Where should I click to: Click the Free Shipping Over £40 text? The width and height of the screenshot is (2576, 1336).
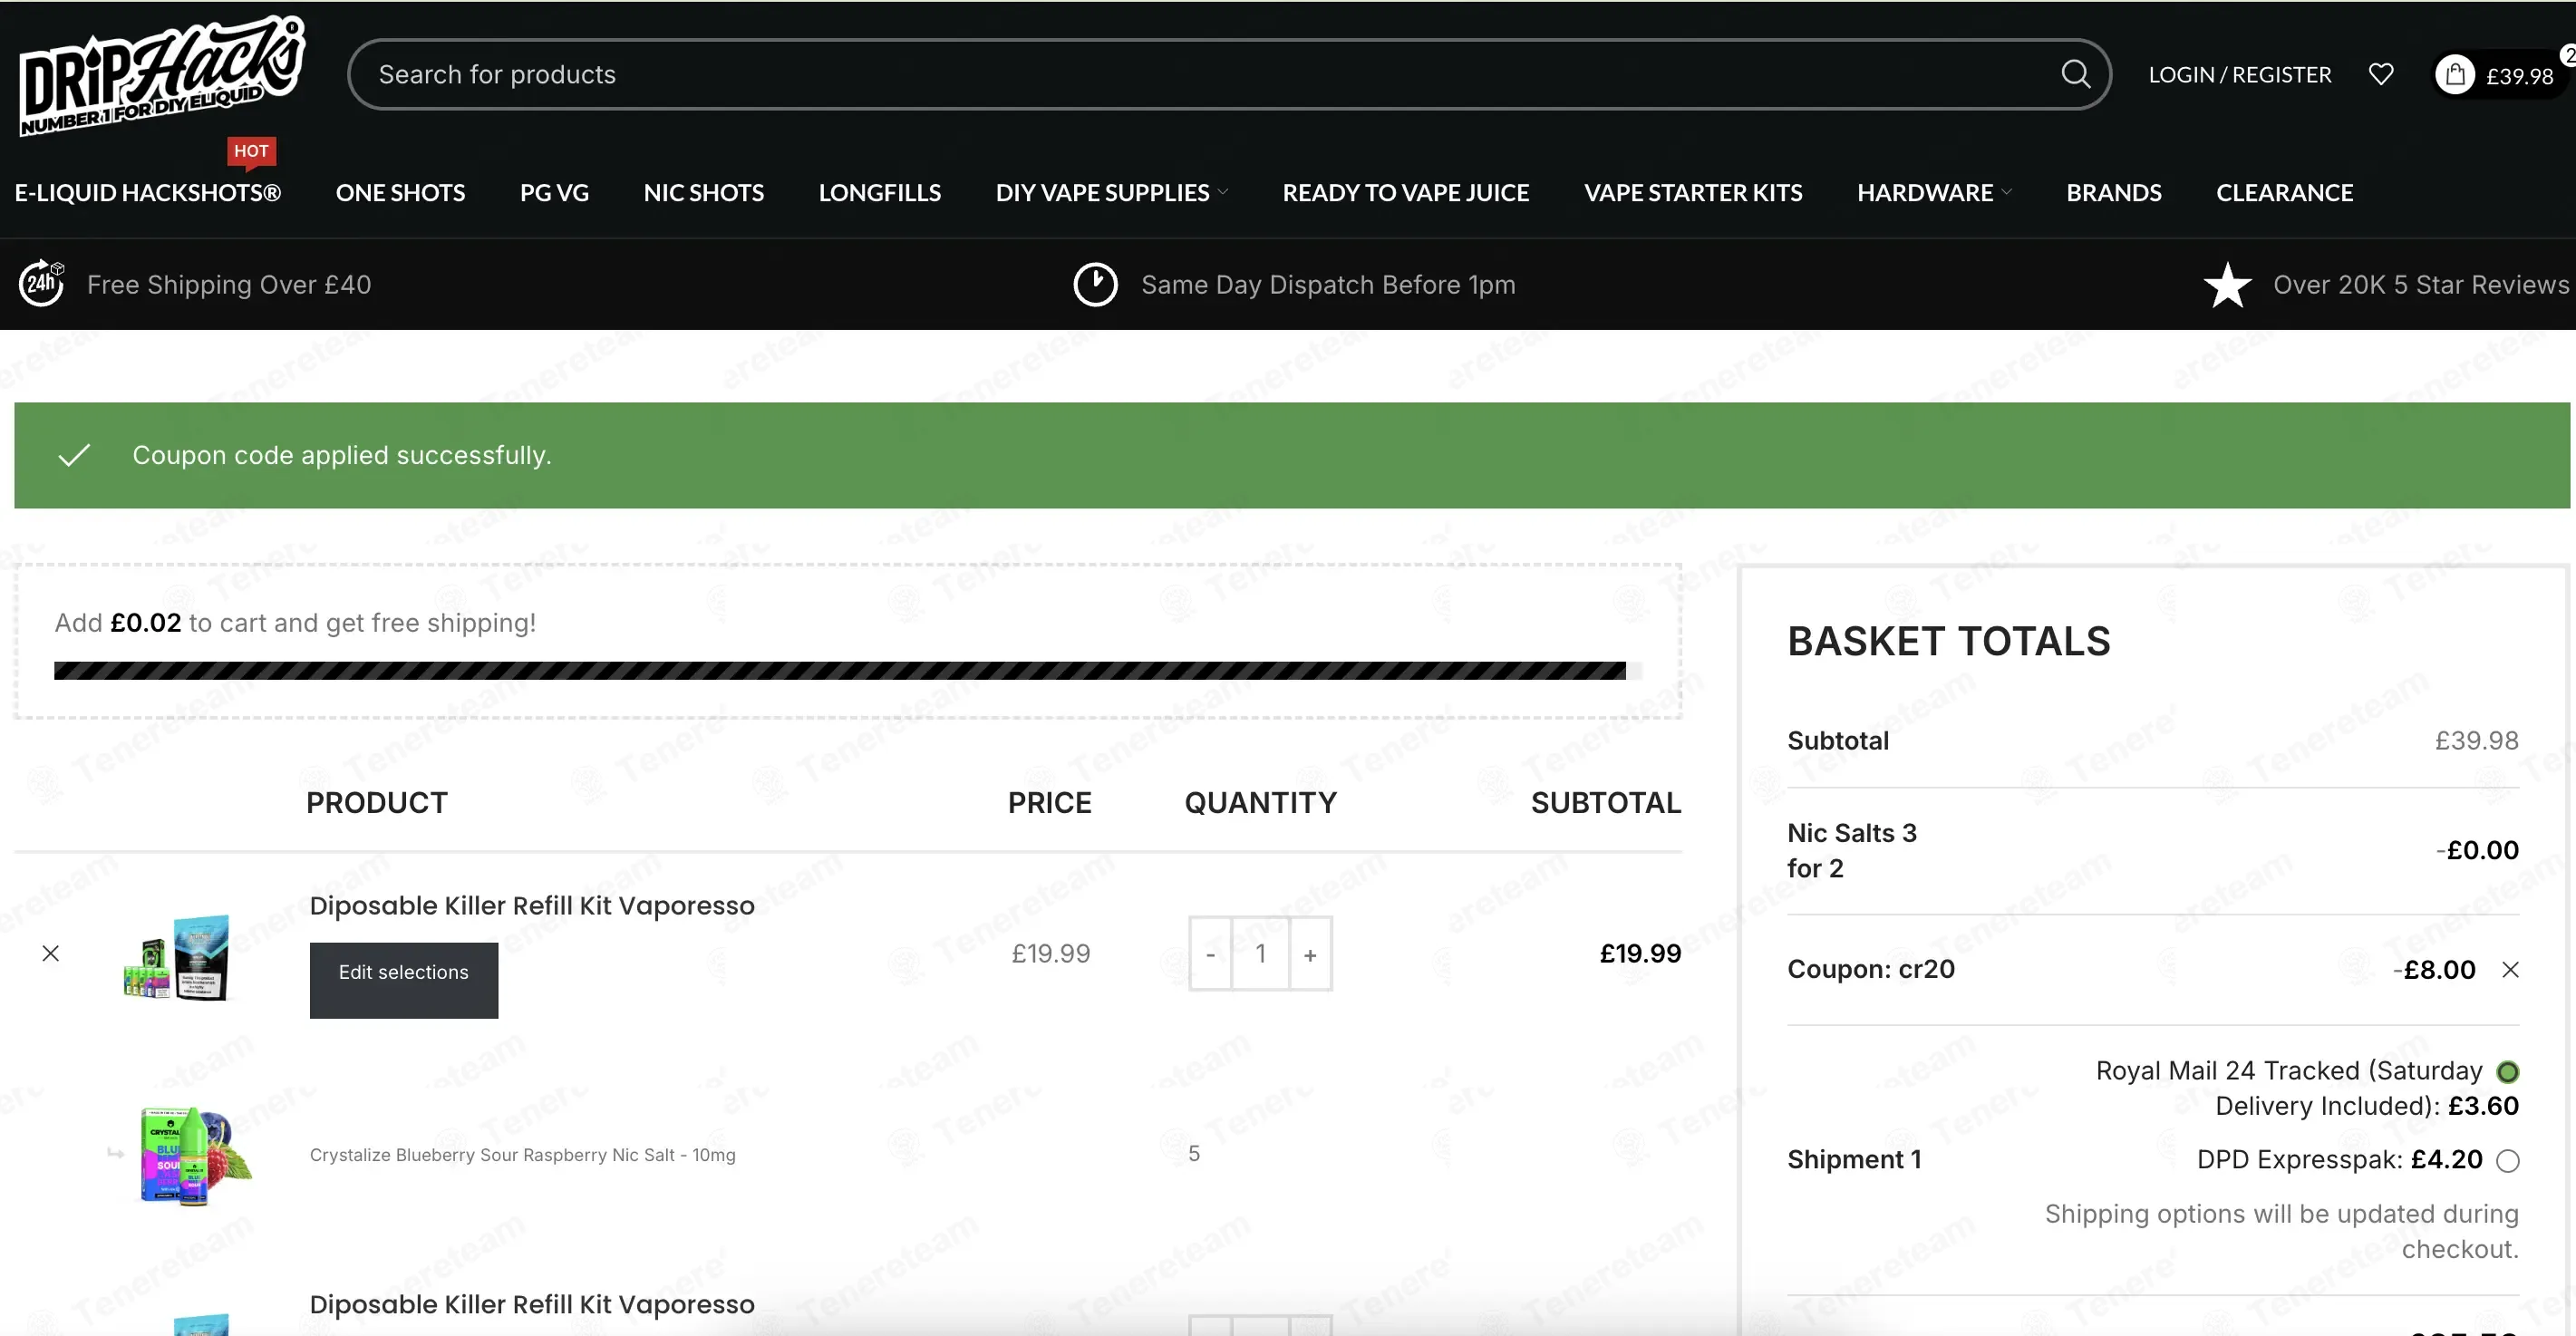click(x=229, y=285)
